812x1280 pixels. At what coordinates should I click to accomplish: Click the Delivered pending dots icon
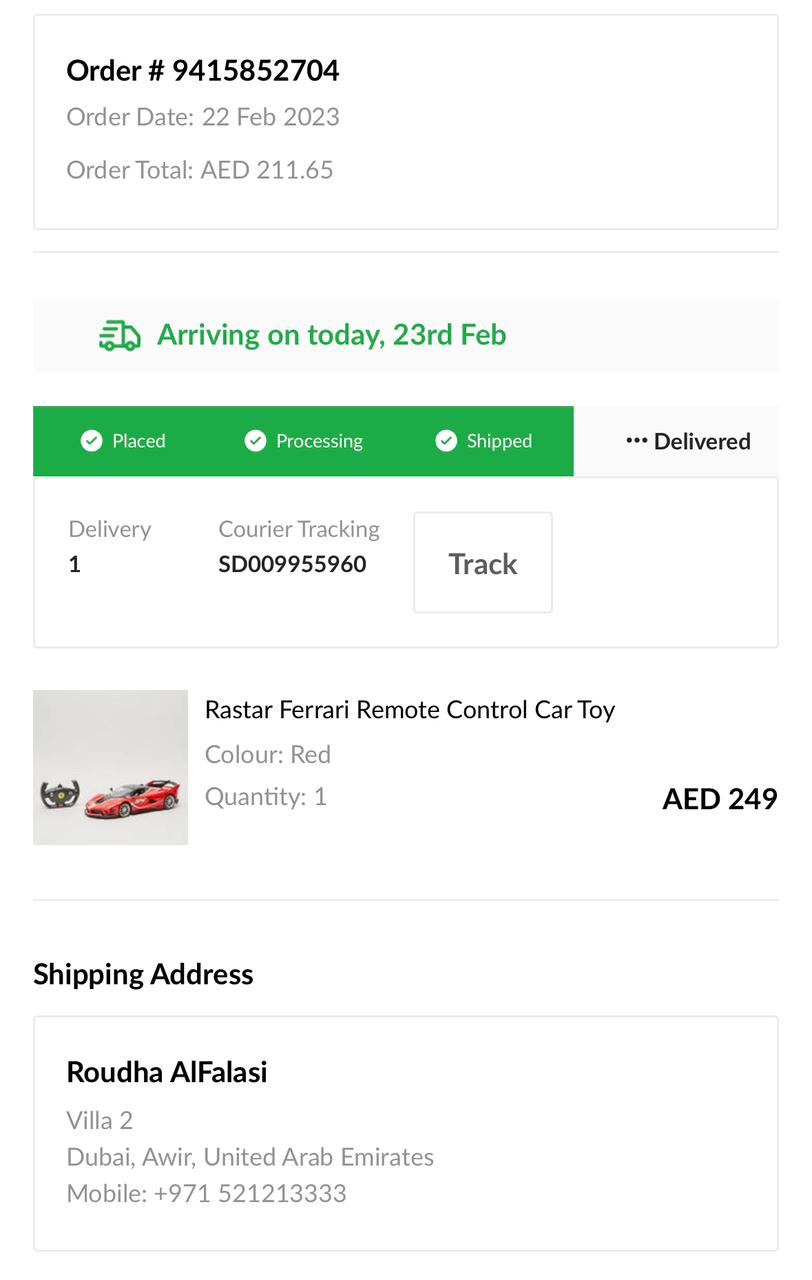pyautogui.click(x=636, y=441)
